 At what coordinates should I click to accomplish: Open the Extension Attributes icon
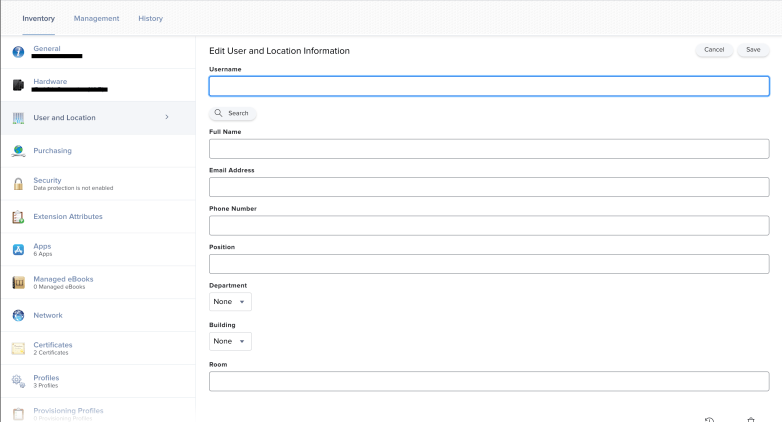(18, 217)
